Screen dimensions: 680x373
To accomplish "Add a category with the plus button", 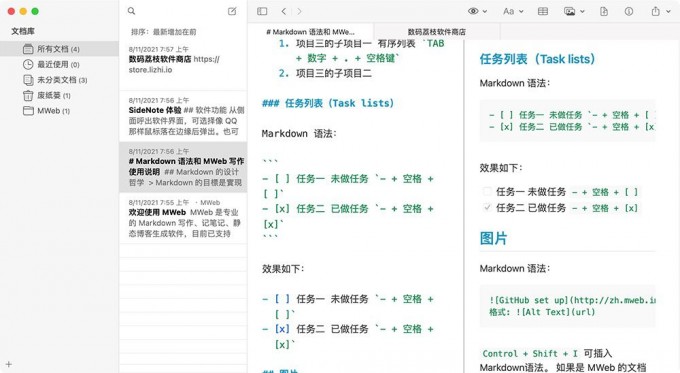I will (9, 365).
